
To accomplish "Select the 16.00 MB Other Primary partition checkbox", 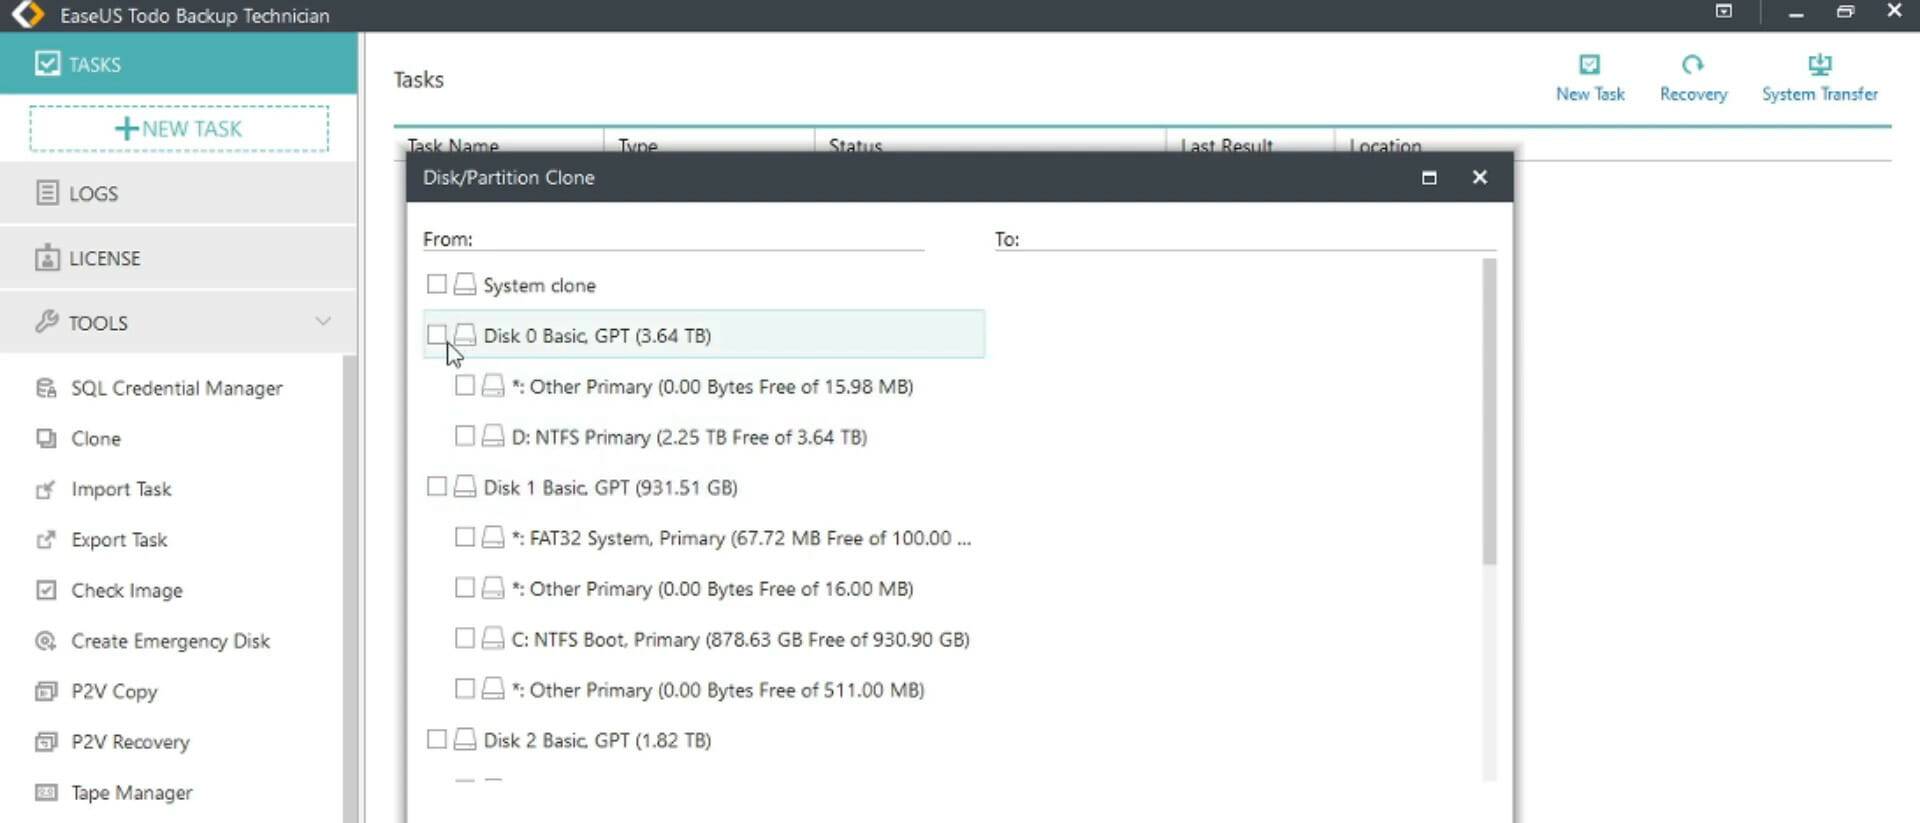I will click(464, 587).
